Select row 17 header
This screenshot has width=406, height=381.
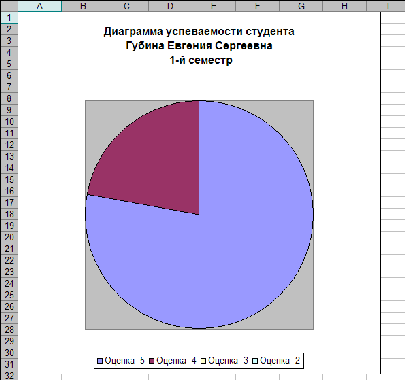point(9,203)
